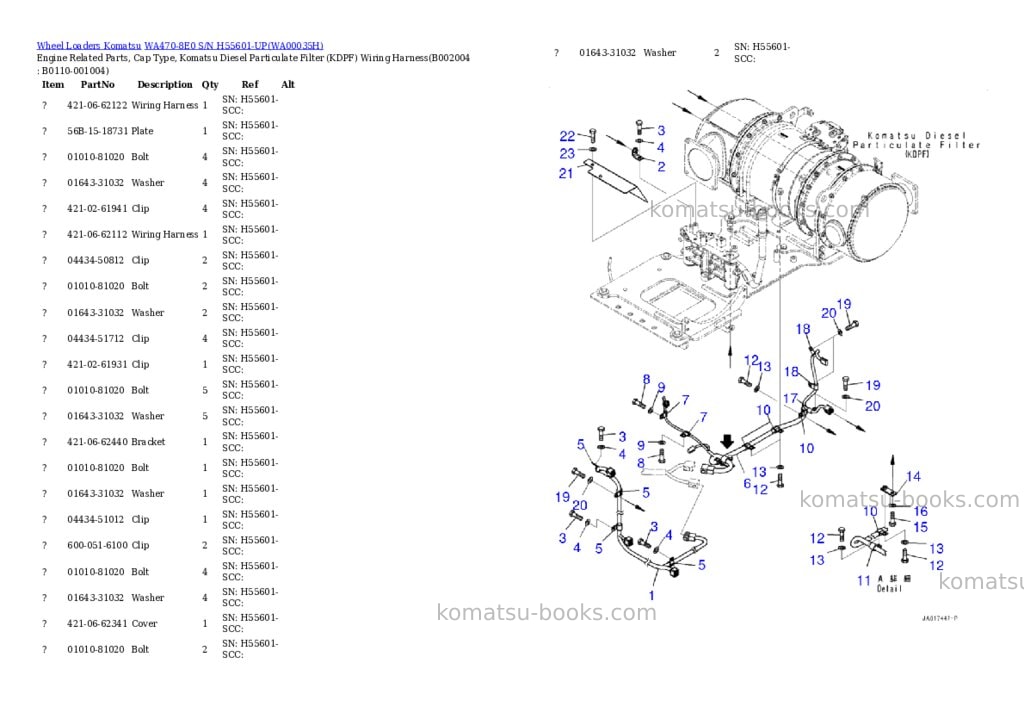Select part number 421-06-62440
This screenshot has height=725, width=1024.
[x=97, y=442]
